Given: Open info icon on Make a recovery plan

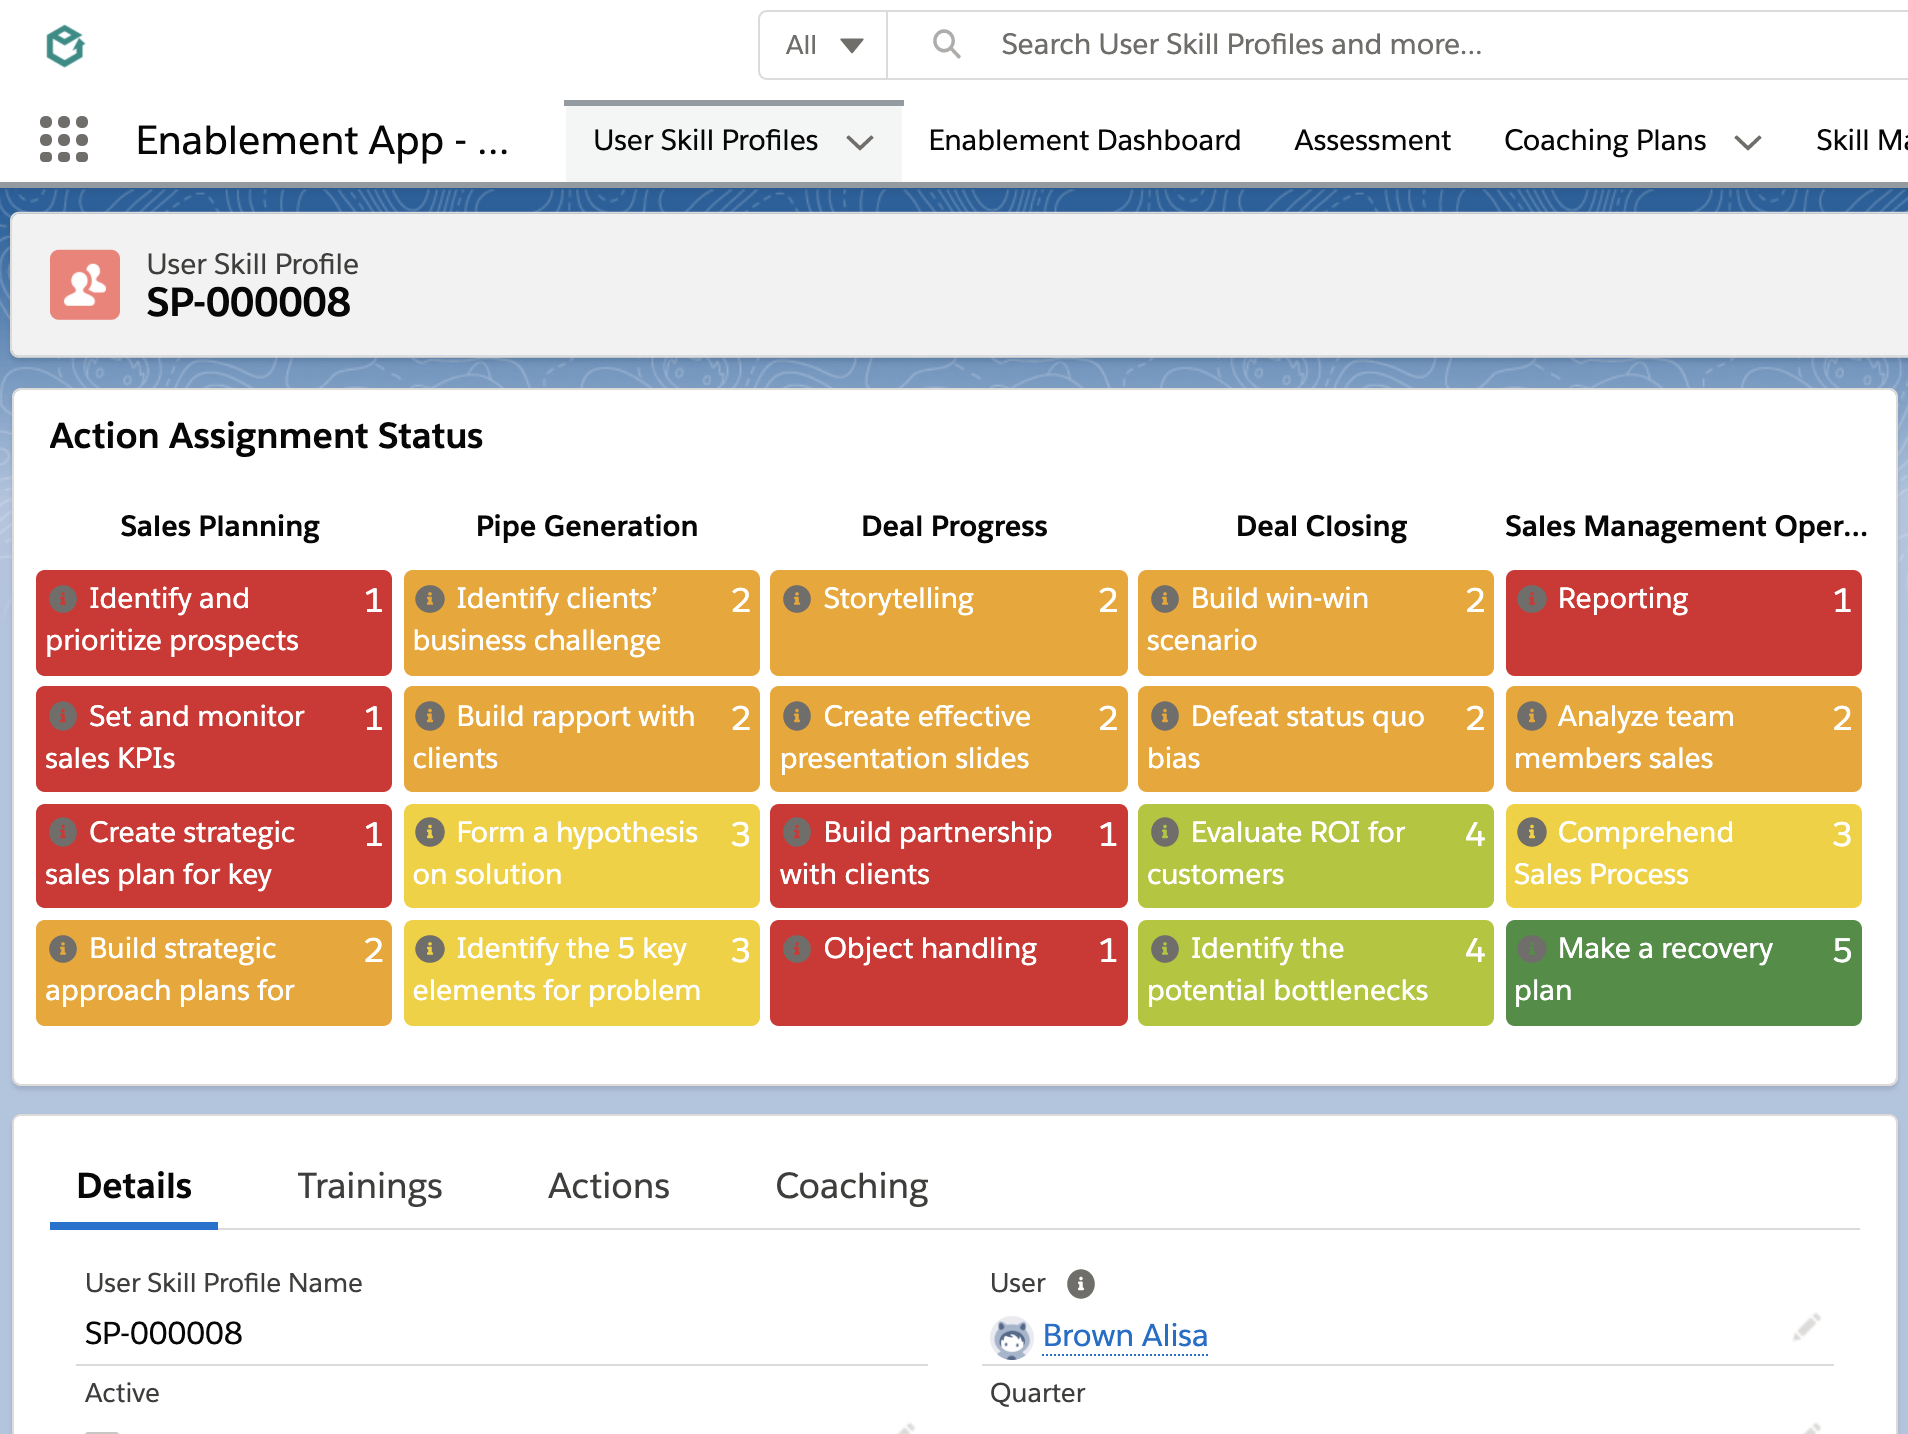Looking at the screenshot, I should [1532, 949].
